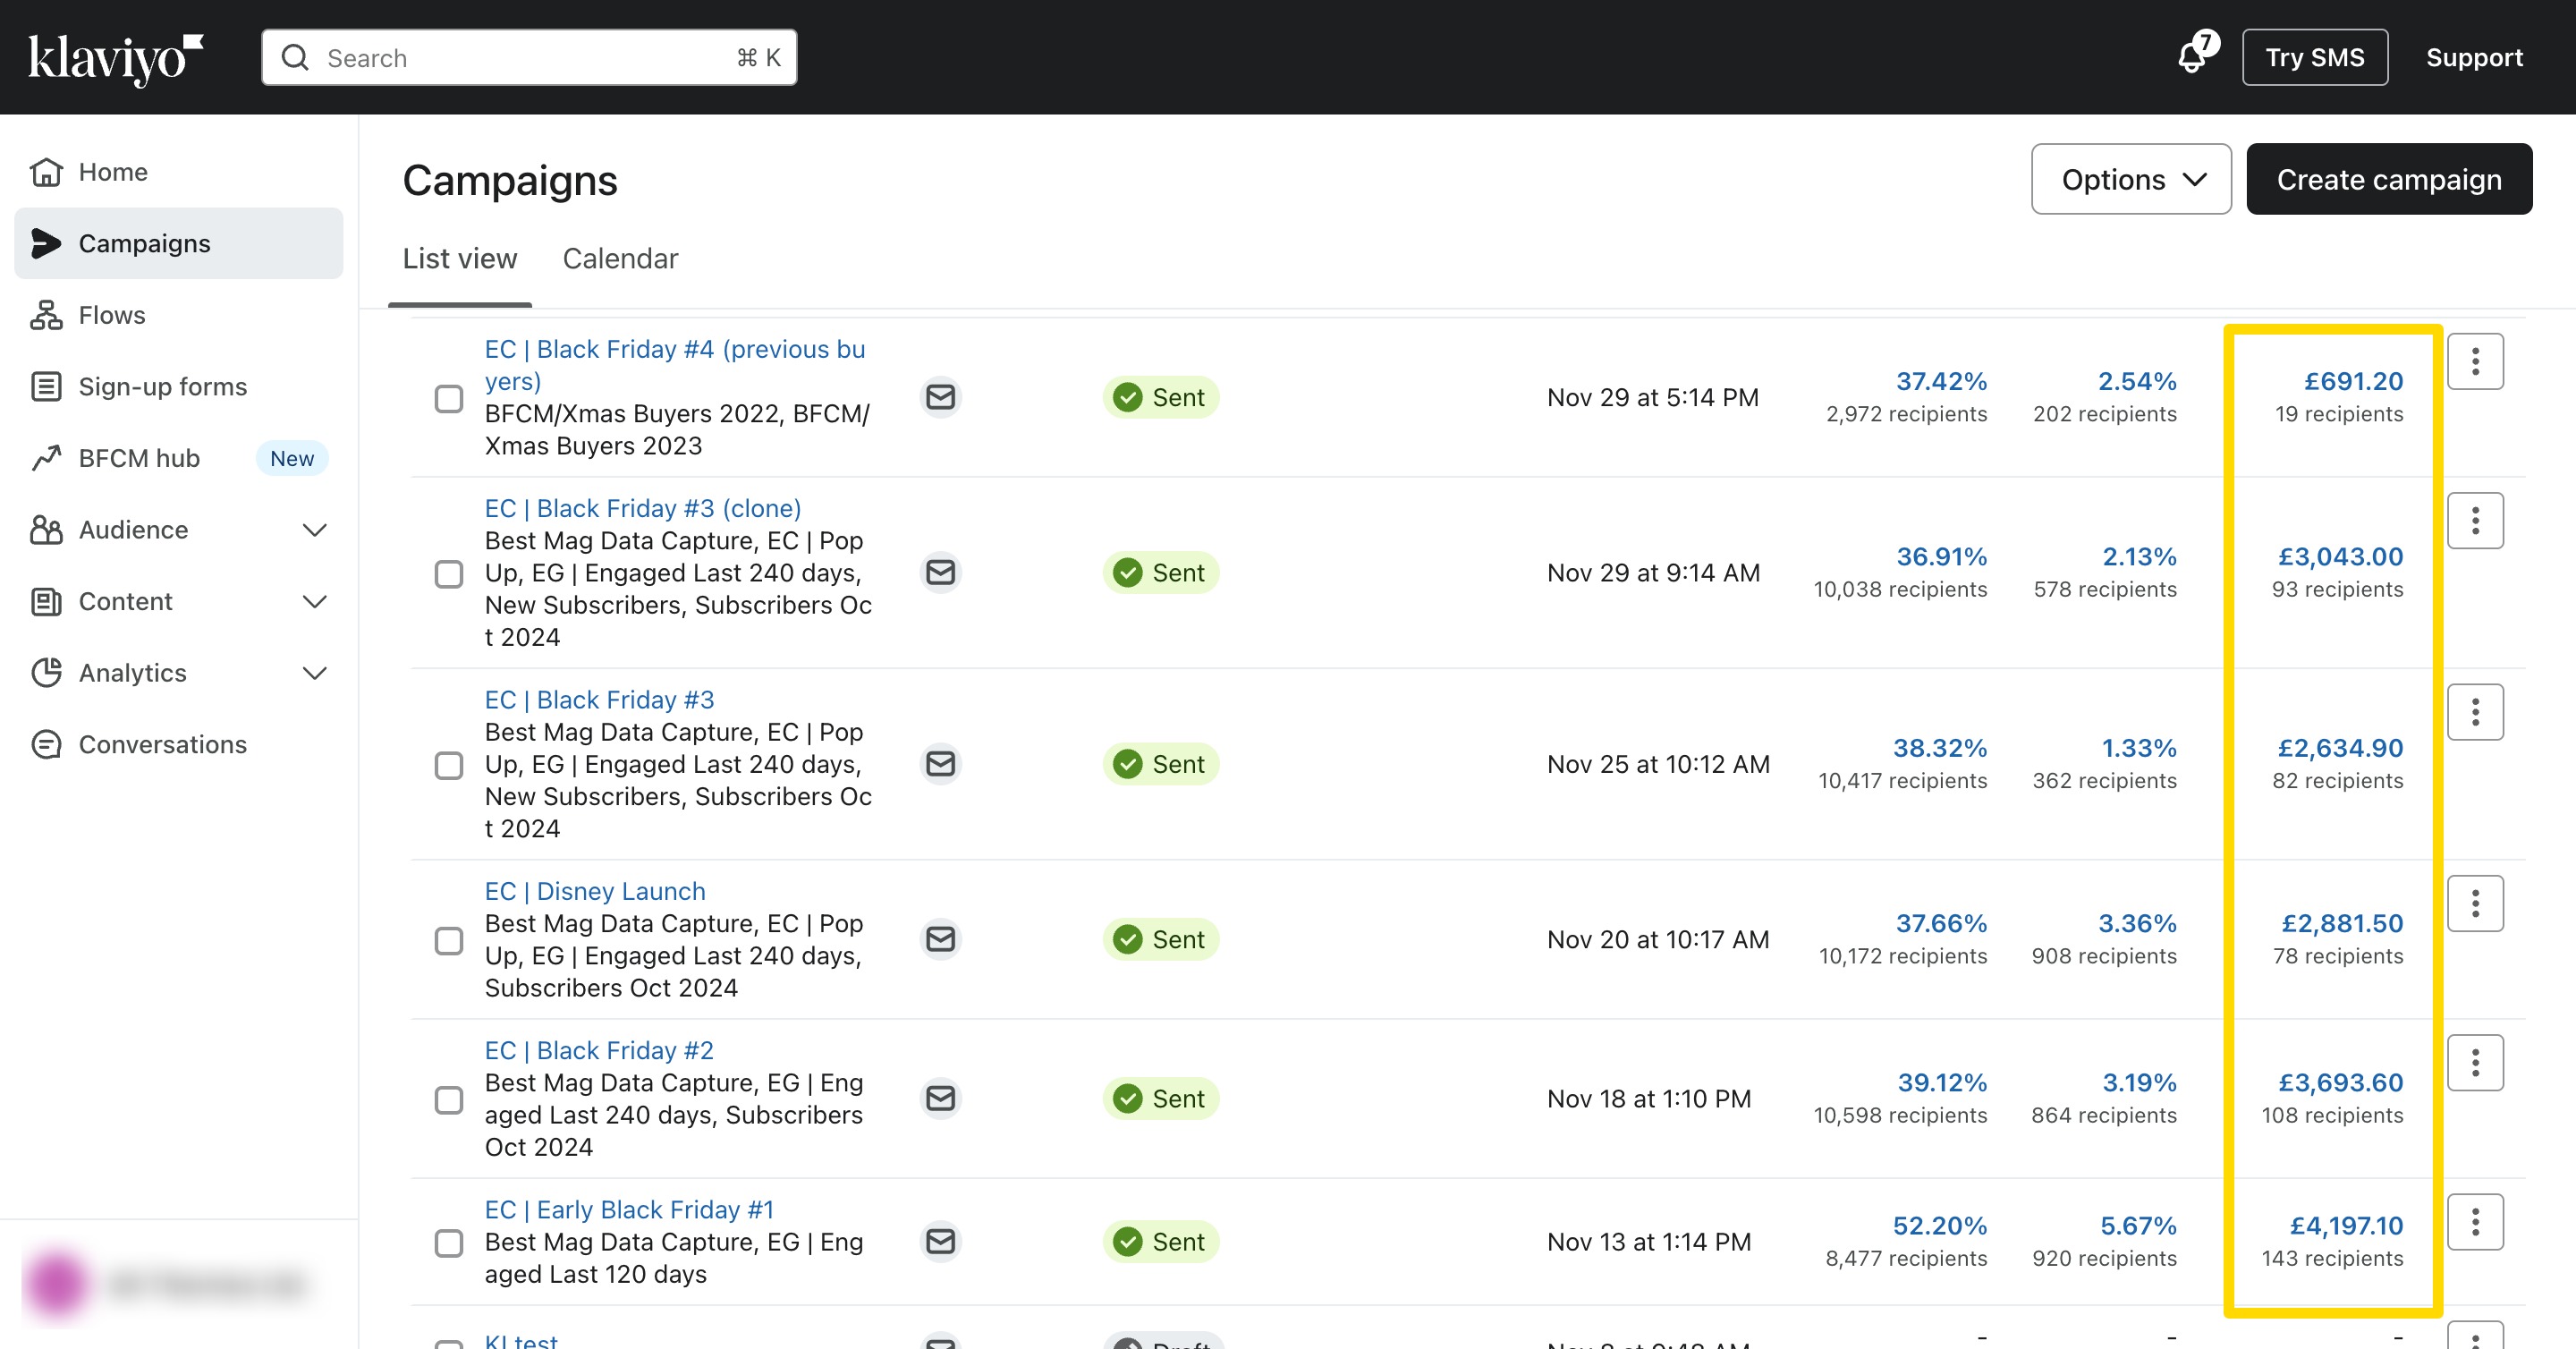The image size is (2576, 1349).
Task: Click the email icon for Disney Launch
Action: click(x=940, y=939)
